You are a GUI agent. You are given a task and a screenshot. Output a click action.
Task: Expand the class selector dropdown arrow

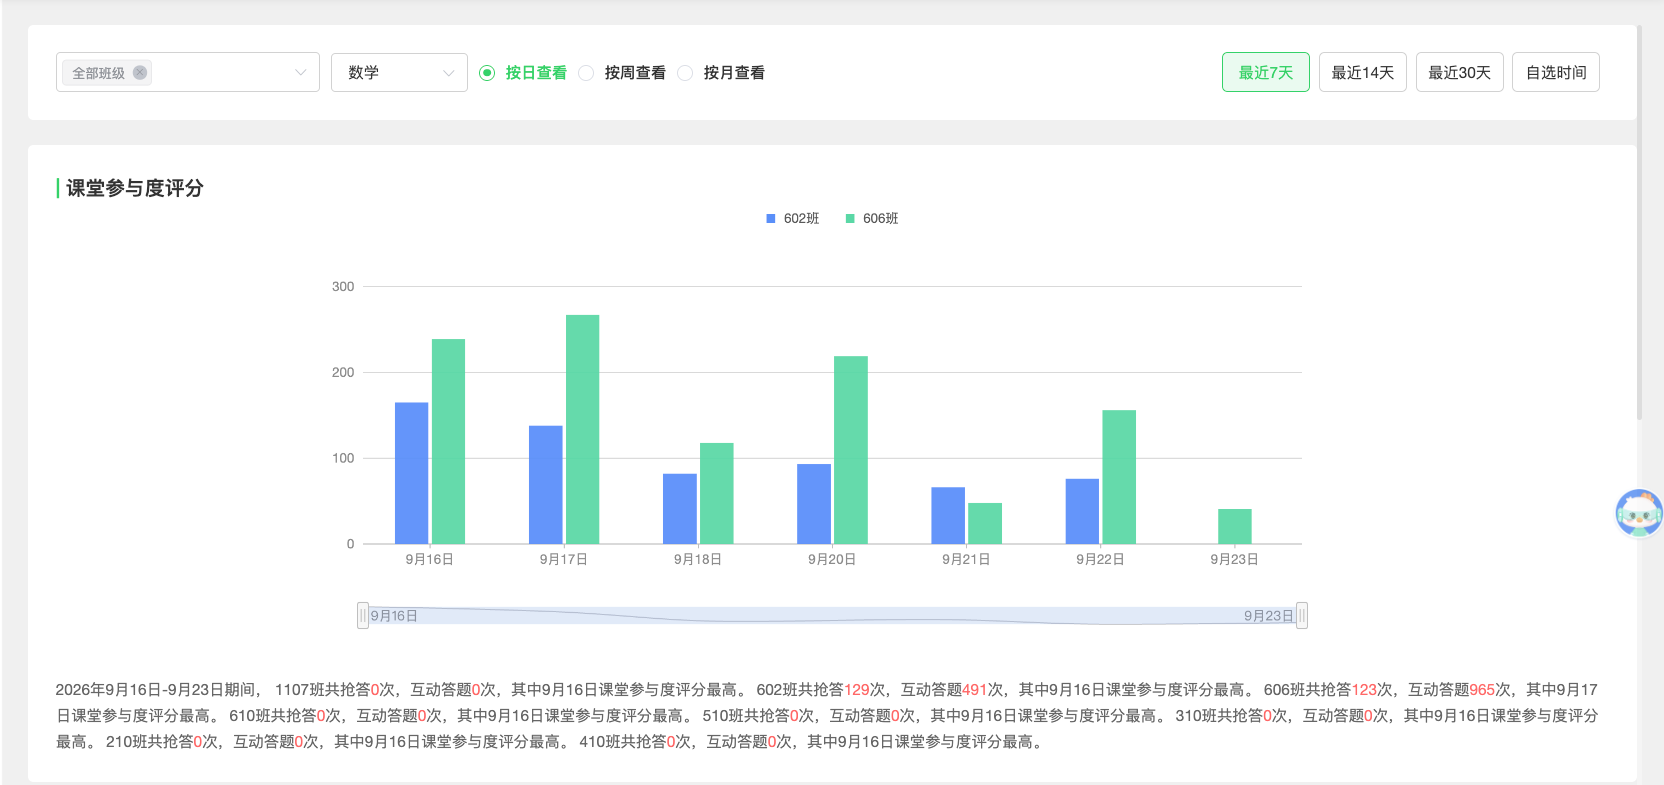point(300,73)
